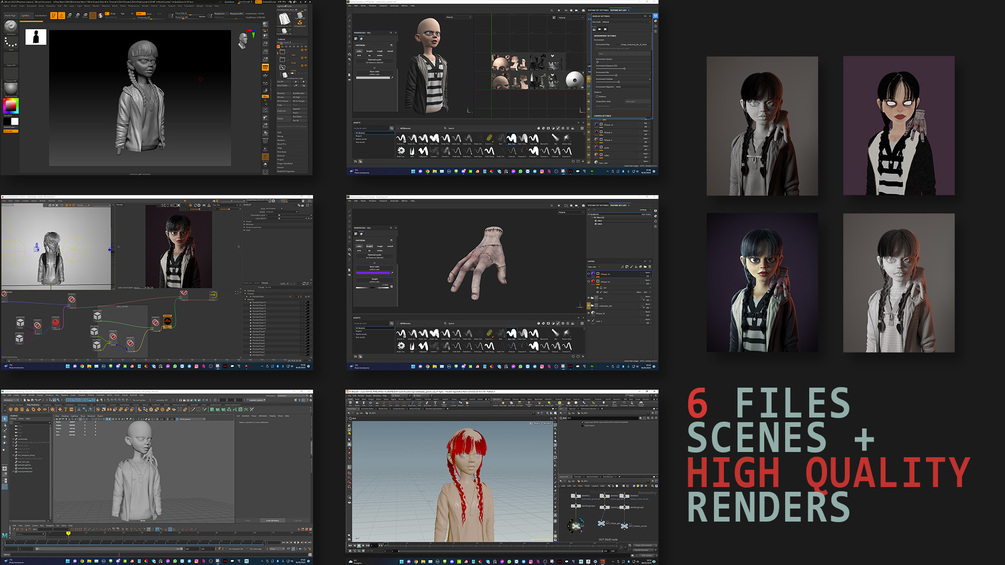Select the highlighted brush preset in bald-character Painter shelf

[511, 138]
